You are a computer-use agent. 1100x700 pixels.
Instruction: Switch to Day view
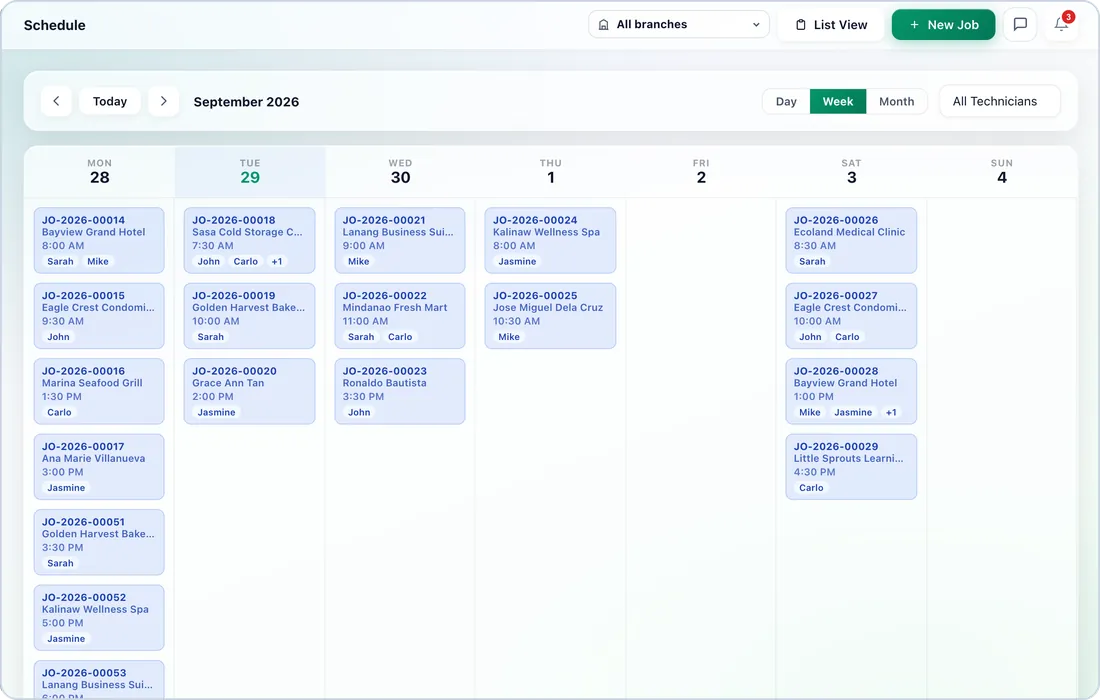pos(786,102)
